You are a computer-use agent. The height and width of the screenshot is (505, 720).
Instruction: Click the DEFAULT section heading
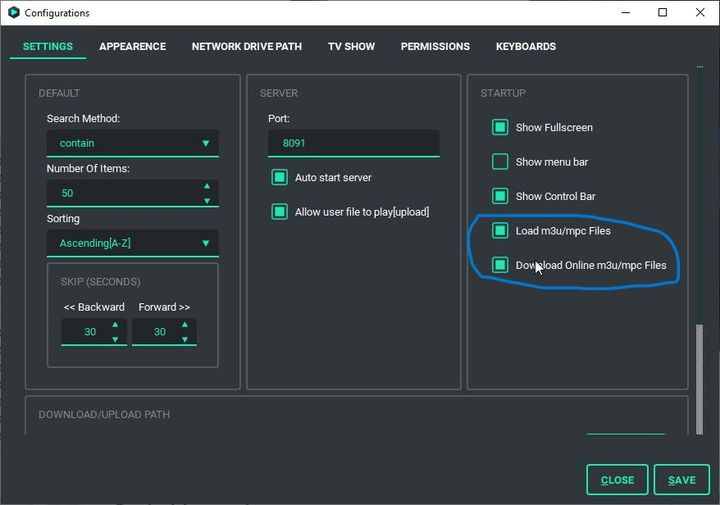coord(59,93)
